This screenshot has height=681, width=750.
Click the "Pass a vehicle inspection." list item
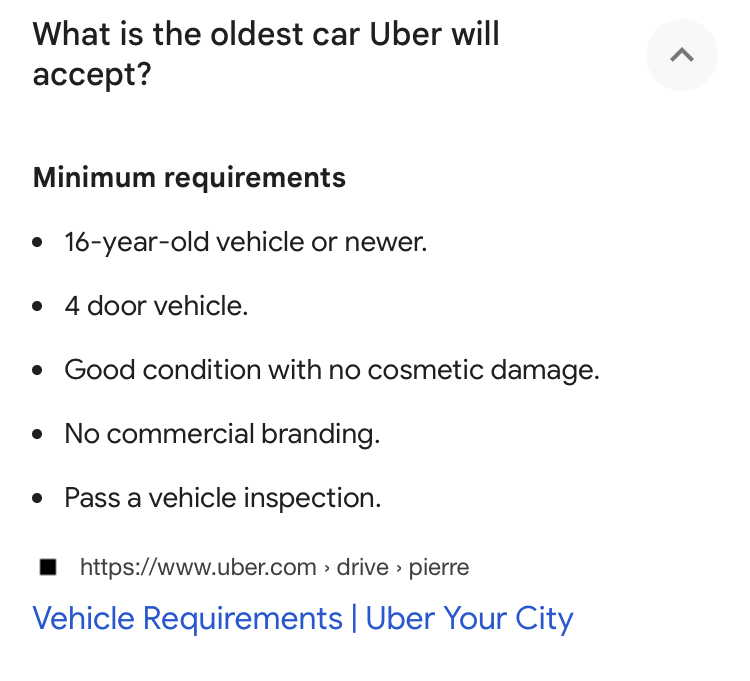pyautogui.click(x=222, y=498)
